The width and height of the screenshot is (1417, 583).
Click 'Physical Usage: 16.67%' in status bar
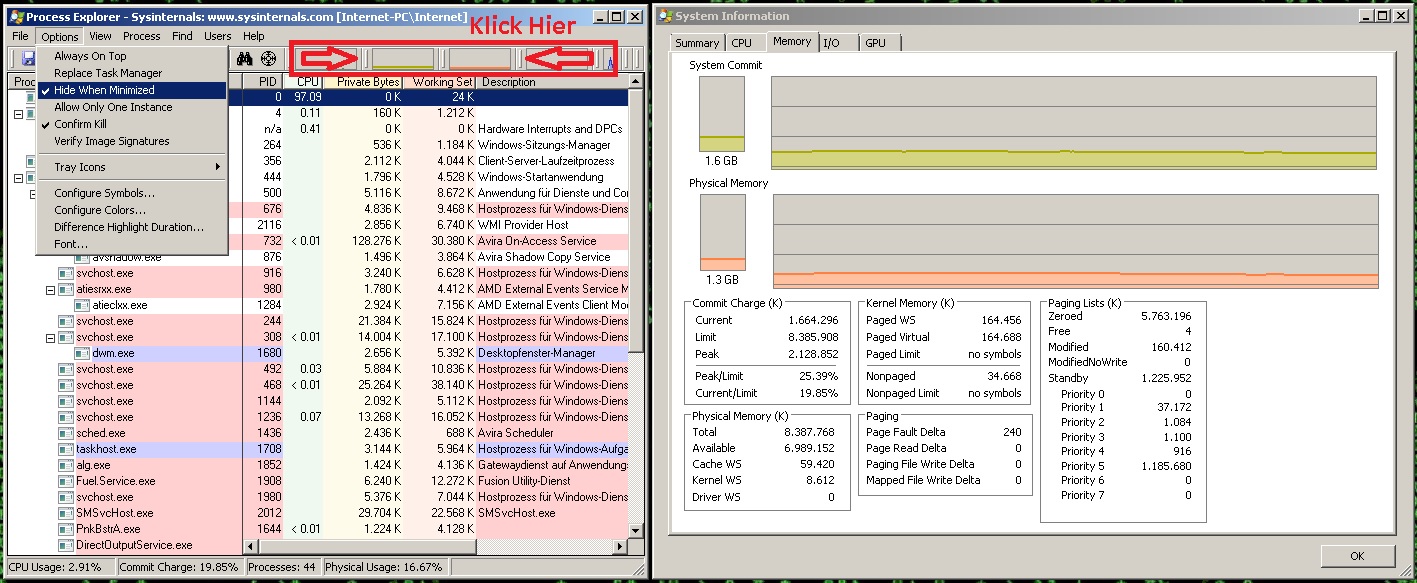(x=384, y=567)
